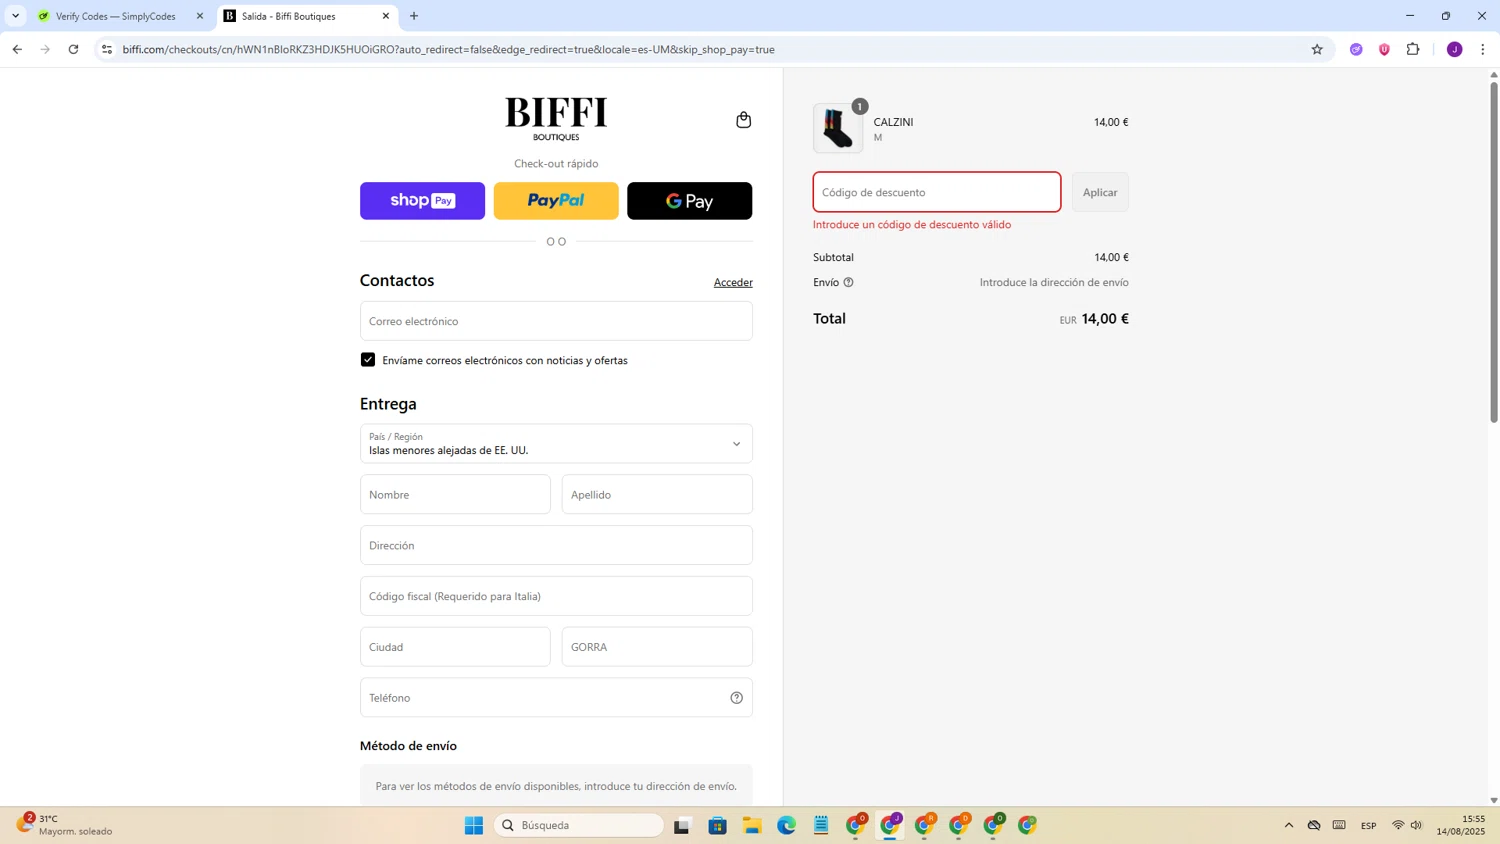Click the GORRA postal code field
The width and height of the screenshot is (1500, 844).
pyautogui.click(x=657, y=647)
